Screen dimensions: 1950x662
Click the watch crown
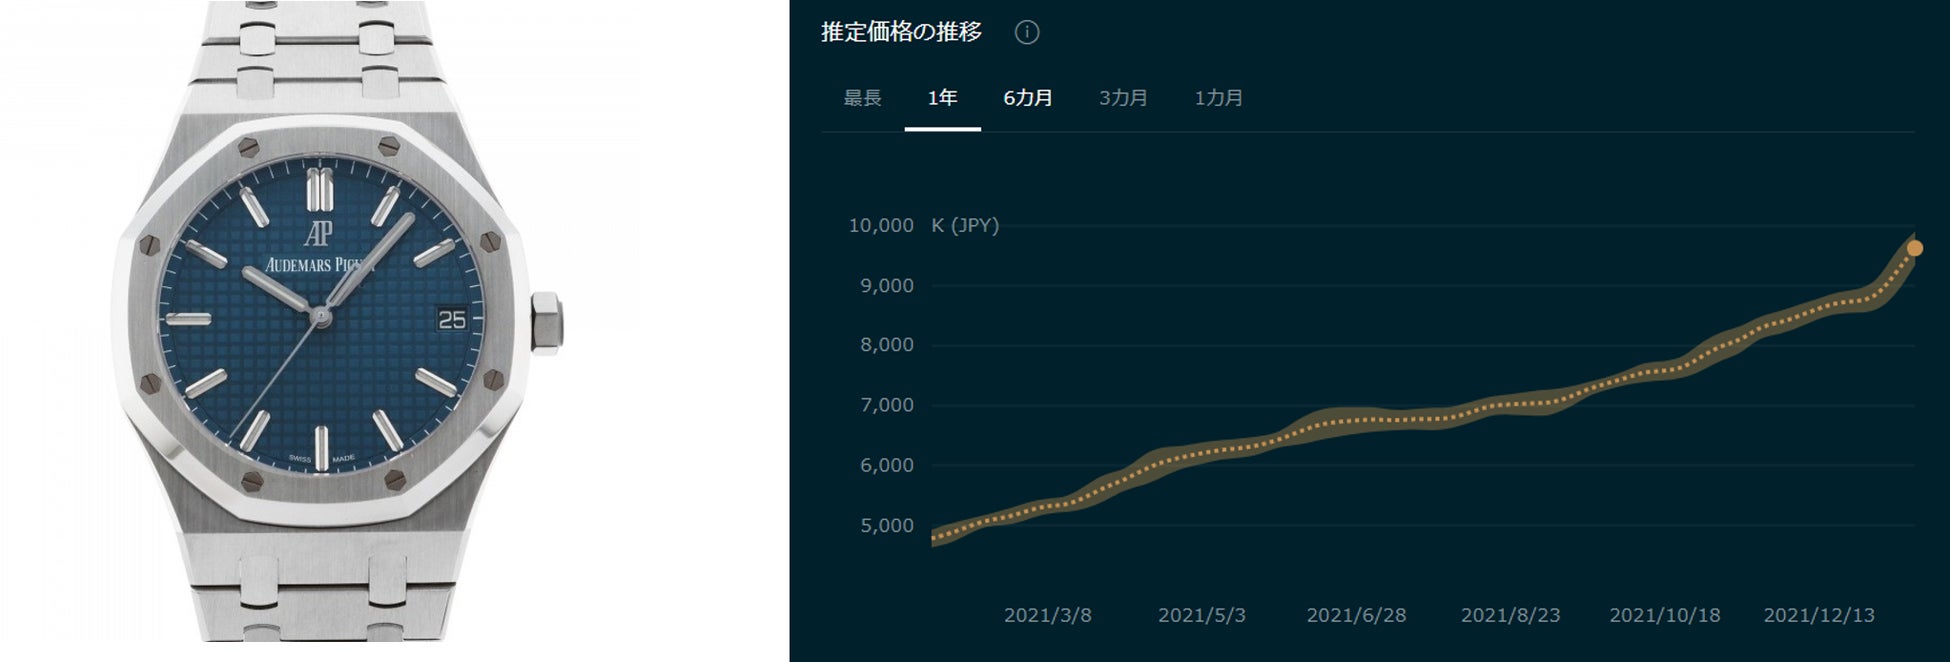(546, 323)
